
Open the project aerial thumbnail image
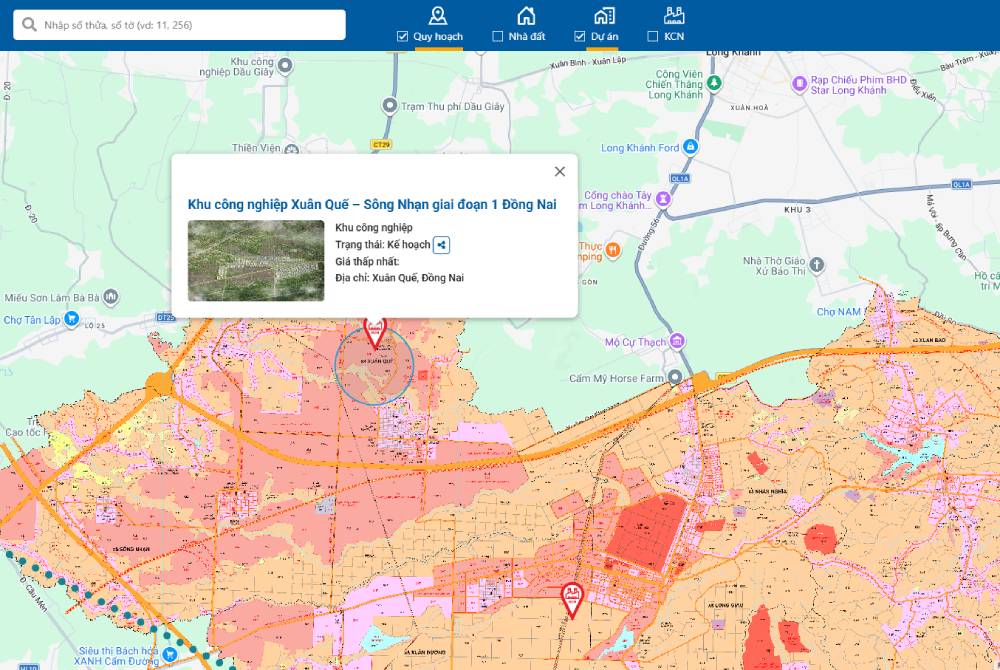pos(256,260)
